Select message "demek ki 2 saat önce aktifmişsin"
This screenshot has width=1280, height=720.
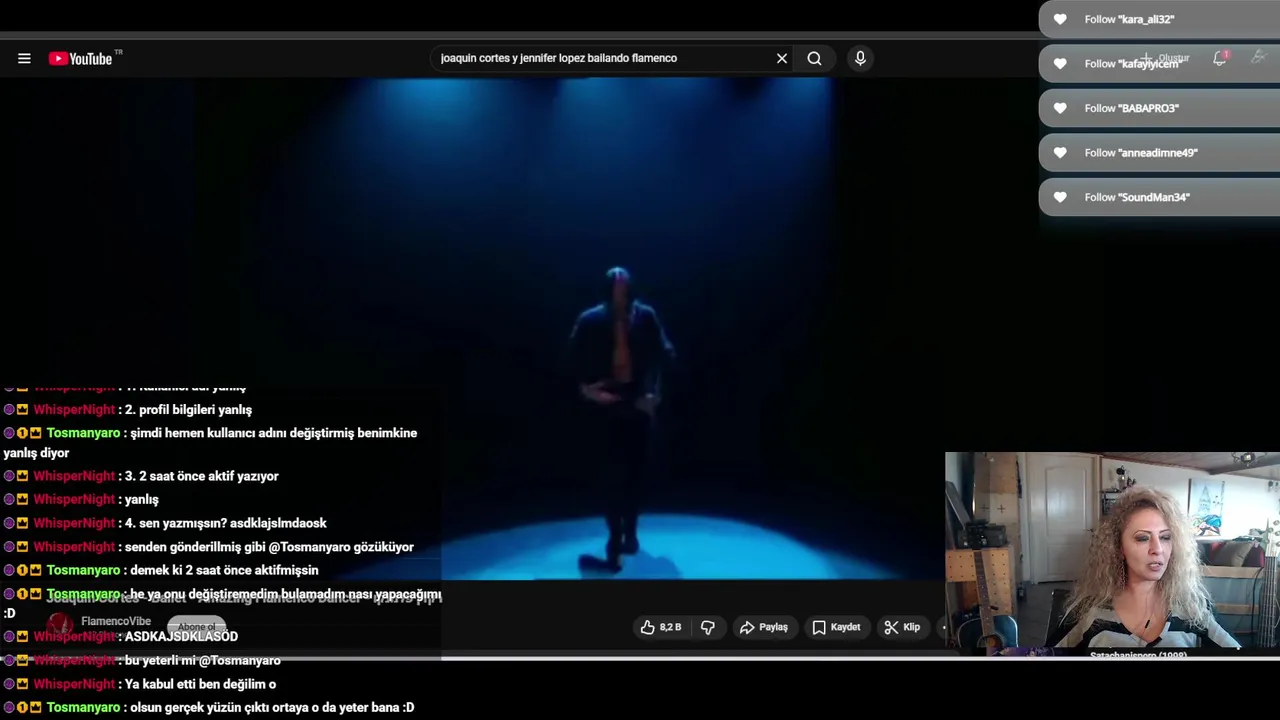tap(224, 570)
